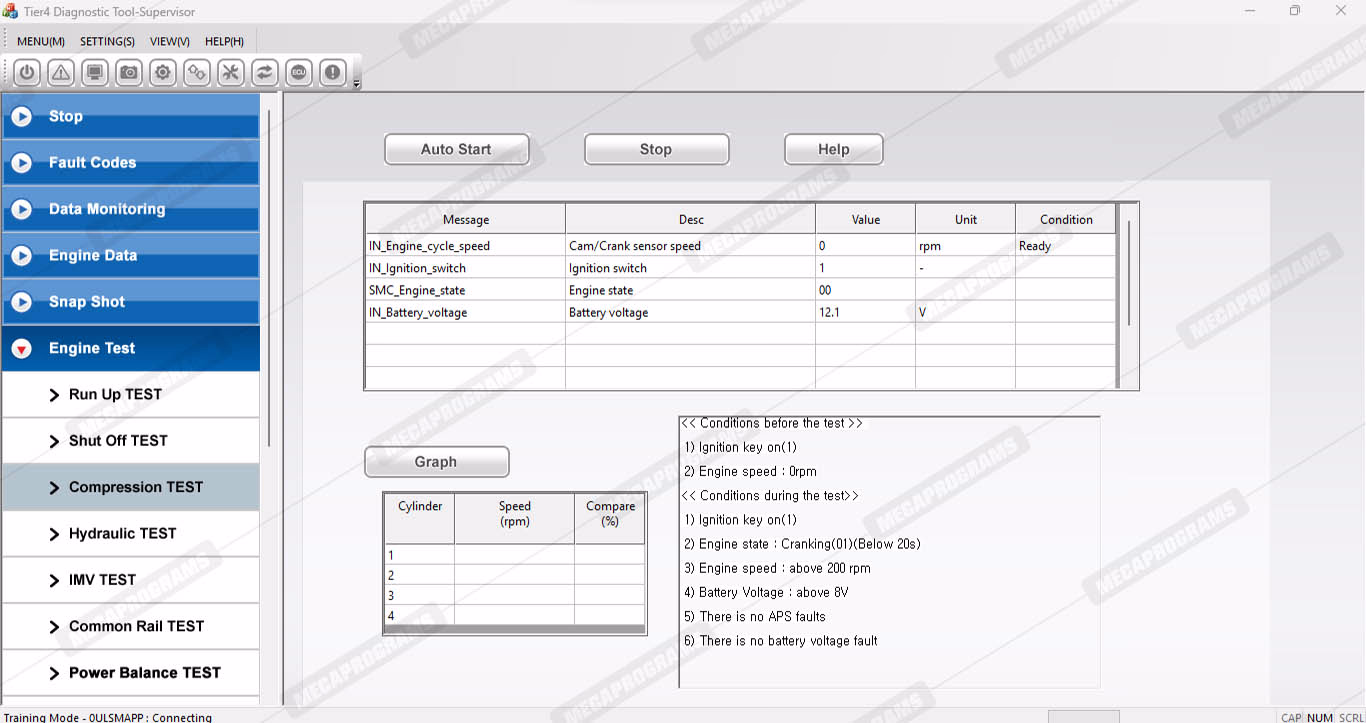Click the play icon beside Snap Shot
The image size is (1366, 723).
click(x=22, y=301)
